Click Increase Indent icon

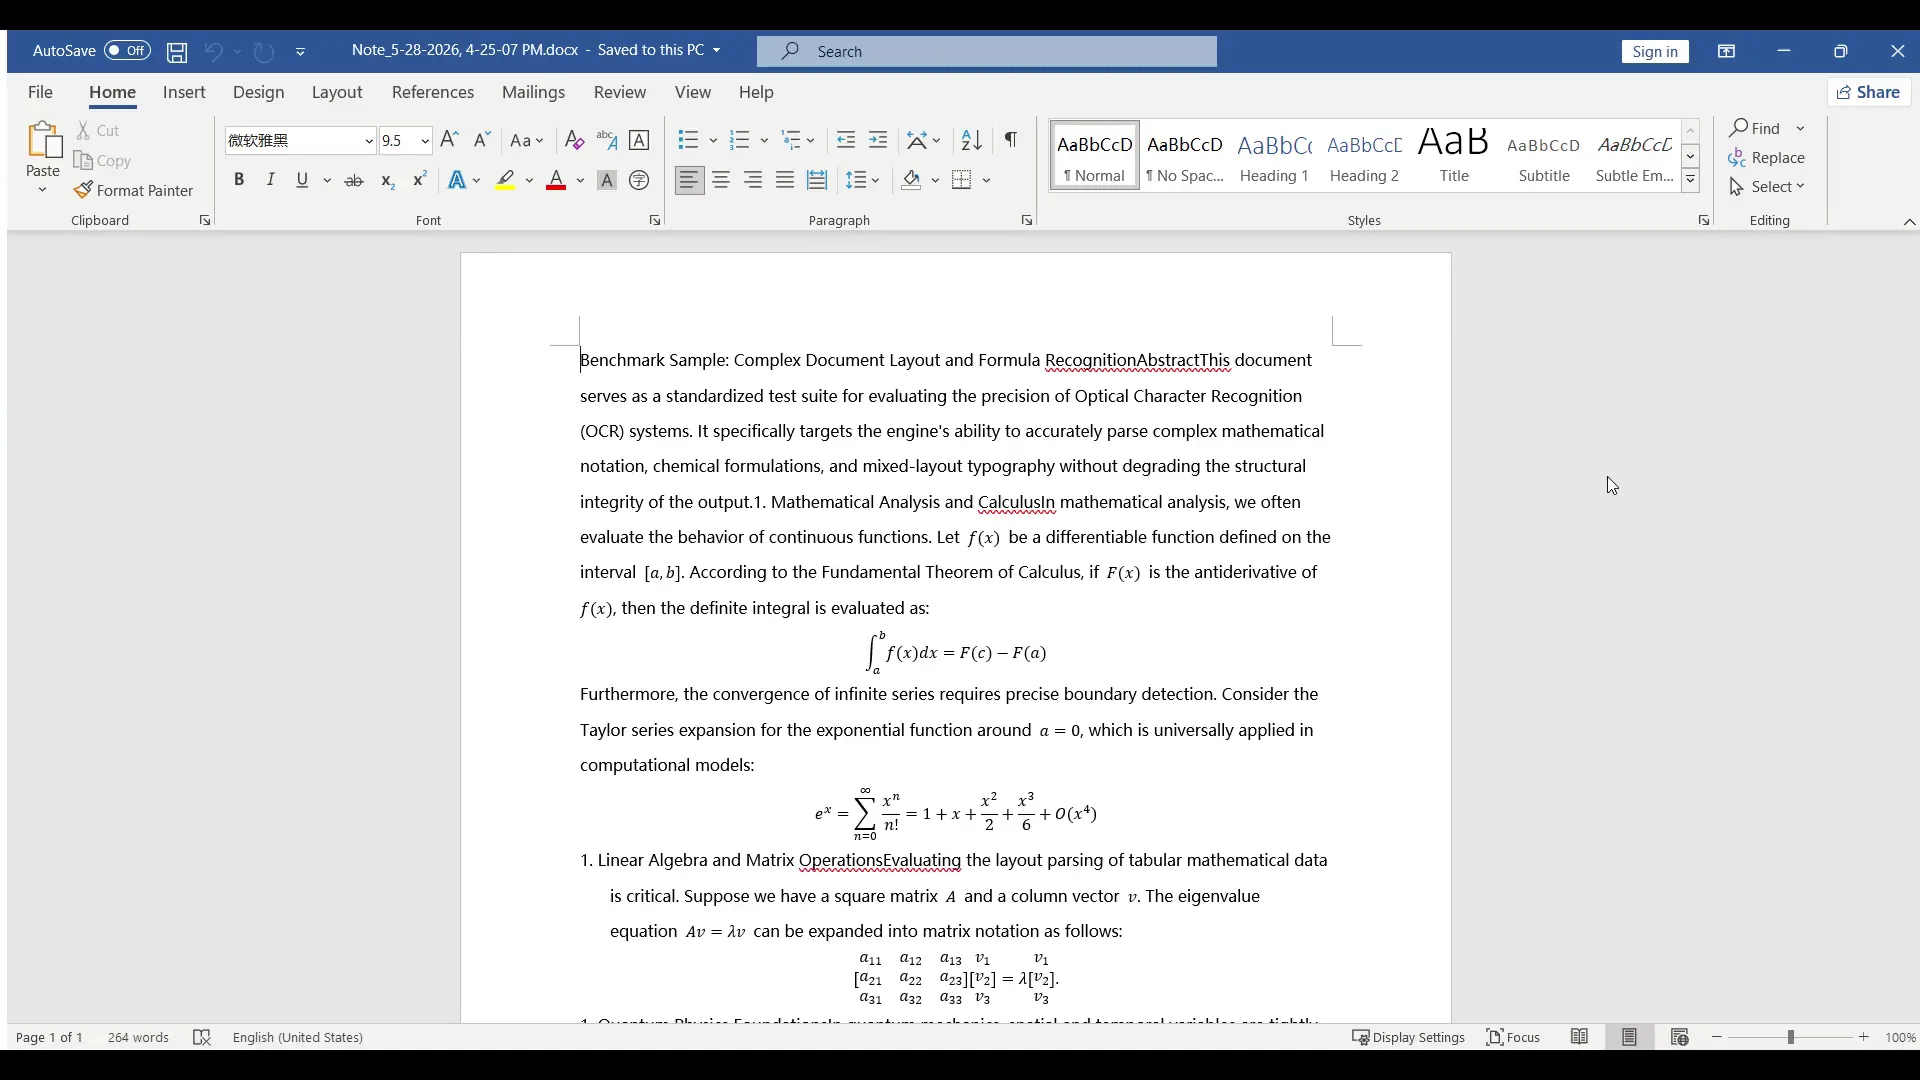pyautogui.click(x=878, y=140)
